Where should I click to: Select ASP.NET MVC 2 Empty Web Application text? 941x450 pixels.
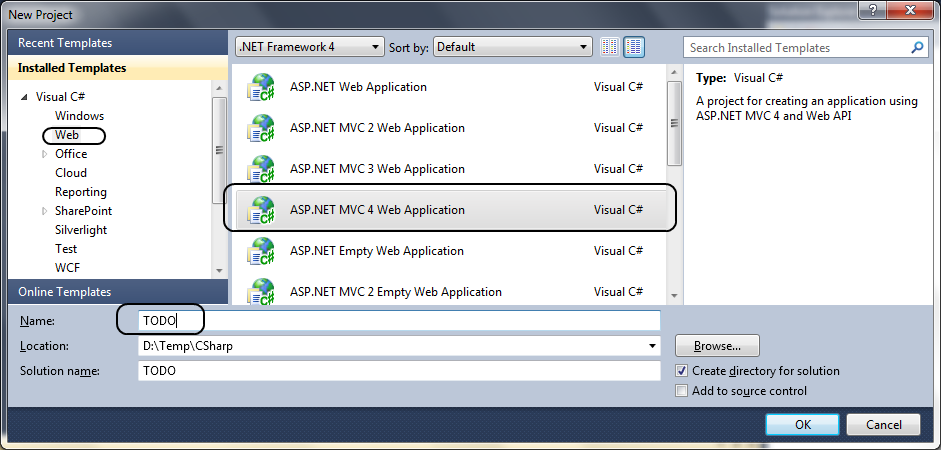(395, 292)
